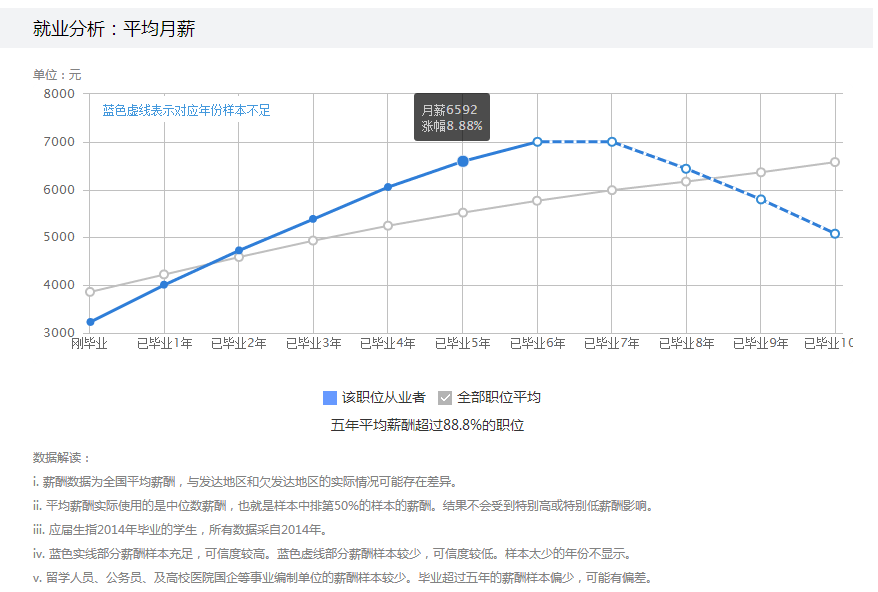The height and width of the screenshot is (592, 878).
Task: Select the highlighted data point at 已毕业5年
Action: pyautogui.click(x=461, y=161)
